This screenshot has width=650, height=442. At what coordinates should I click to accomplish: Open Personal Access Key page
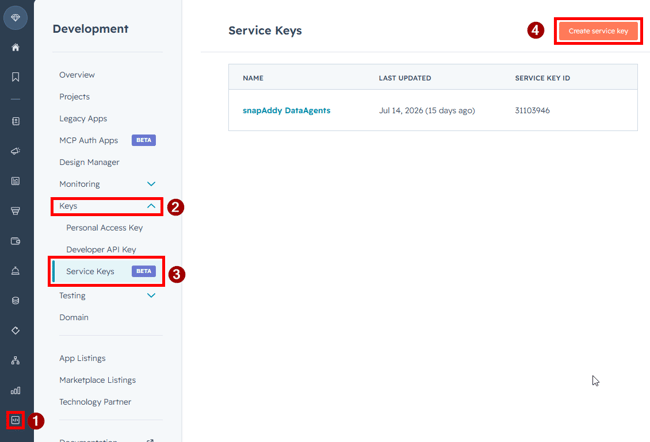104,228
